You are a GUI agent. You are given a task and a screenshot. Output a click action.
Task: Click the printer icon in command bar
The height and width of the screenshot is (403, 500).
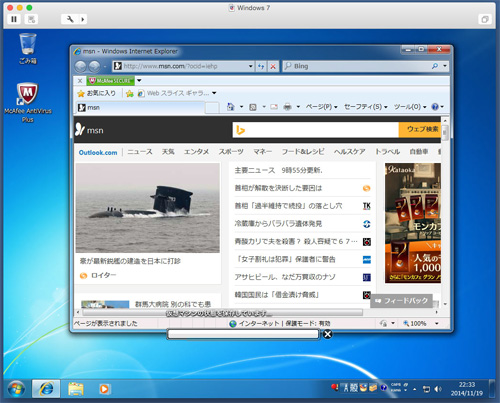[287, 107]
